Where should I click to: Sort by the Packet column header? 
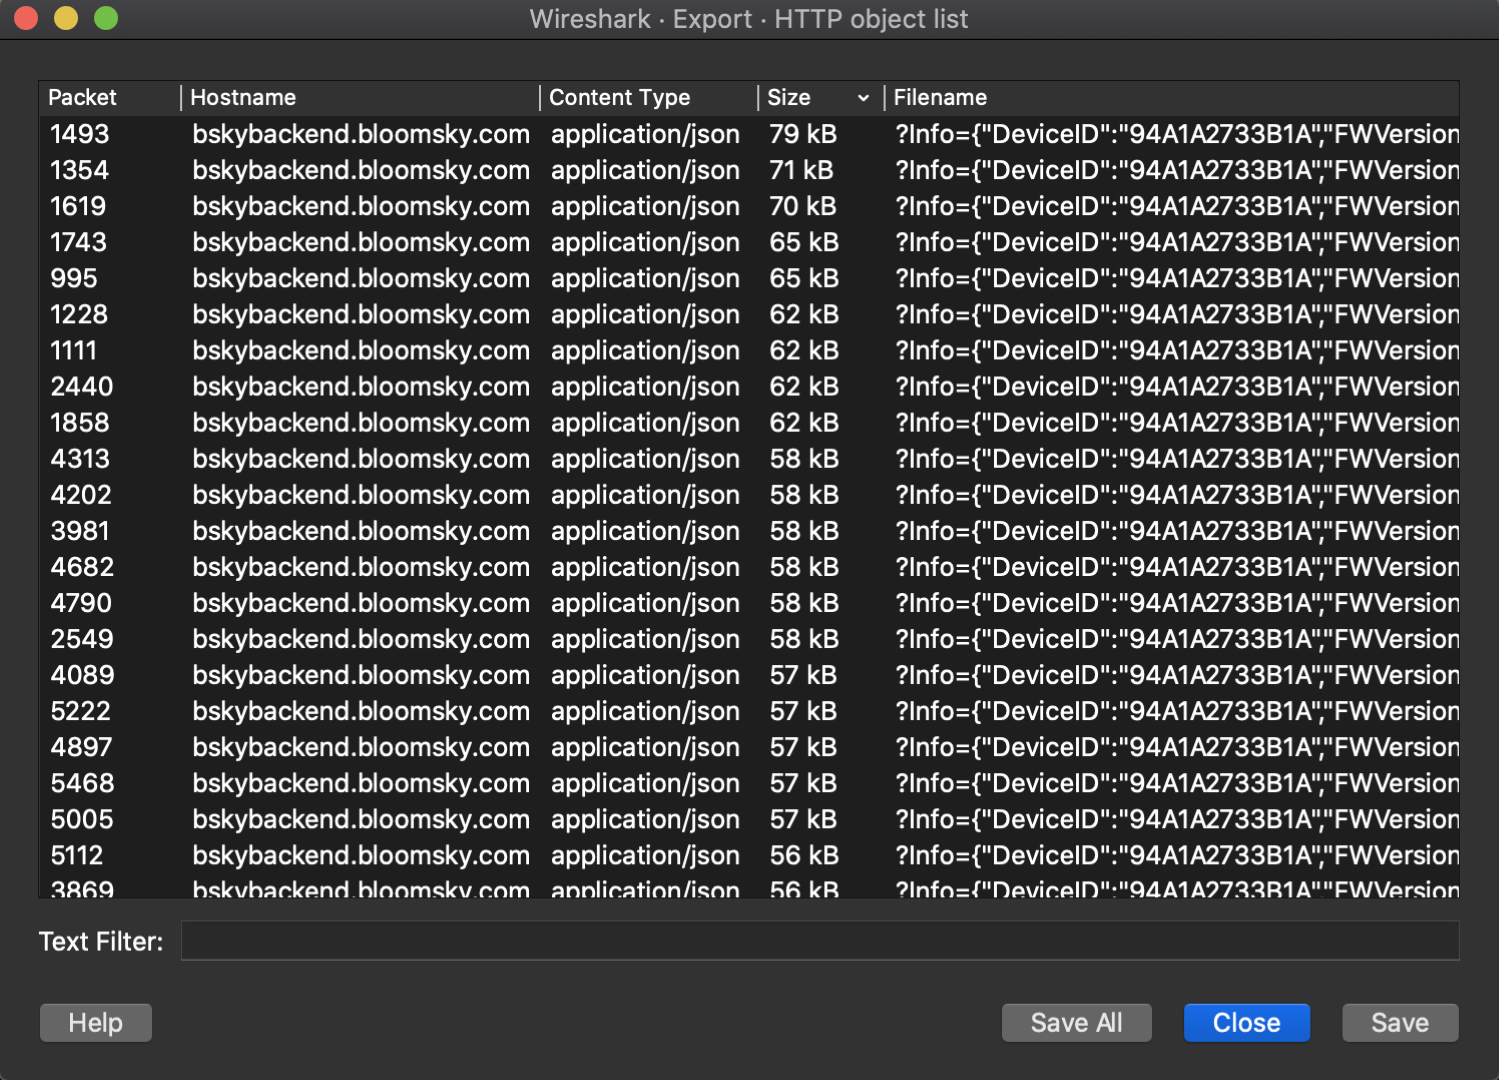coord(110,97)
